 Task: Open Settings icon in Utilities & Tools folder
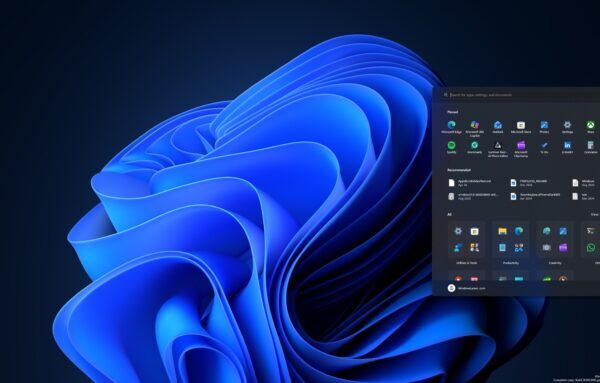coord(458,231)
